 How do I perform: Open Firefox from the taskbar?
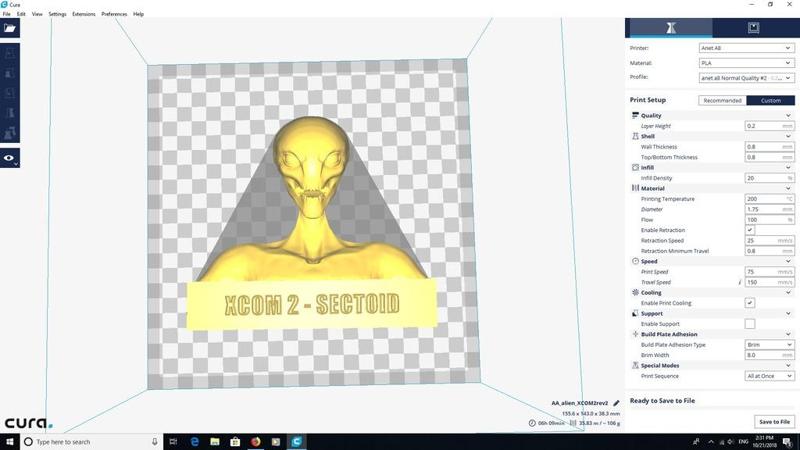click(256, 442)
